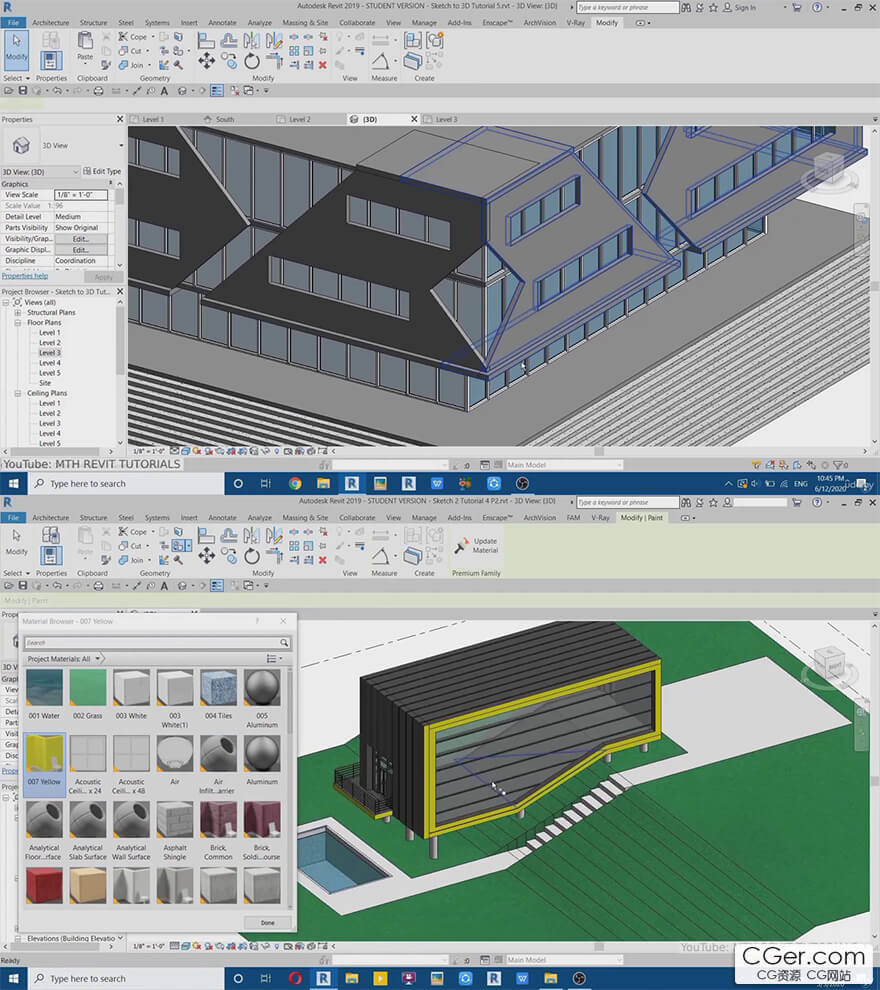
Task: Open the Properties help link
Action: click(24, 276)
